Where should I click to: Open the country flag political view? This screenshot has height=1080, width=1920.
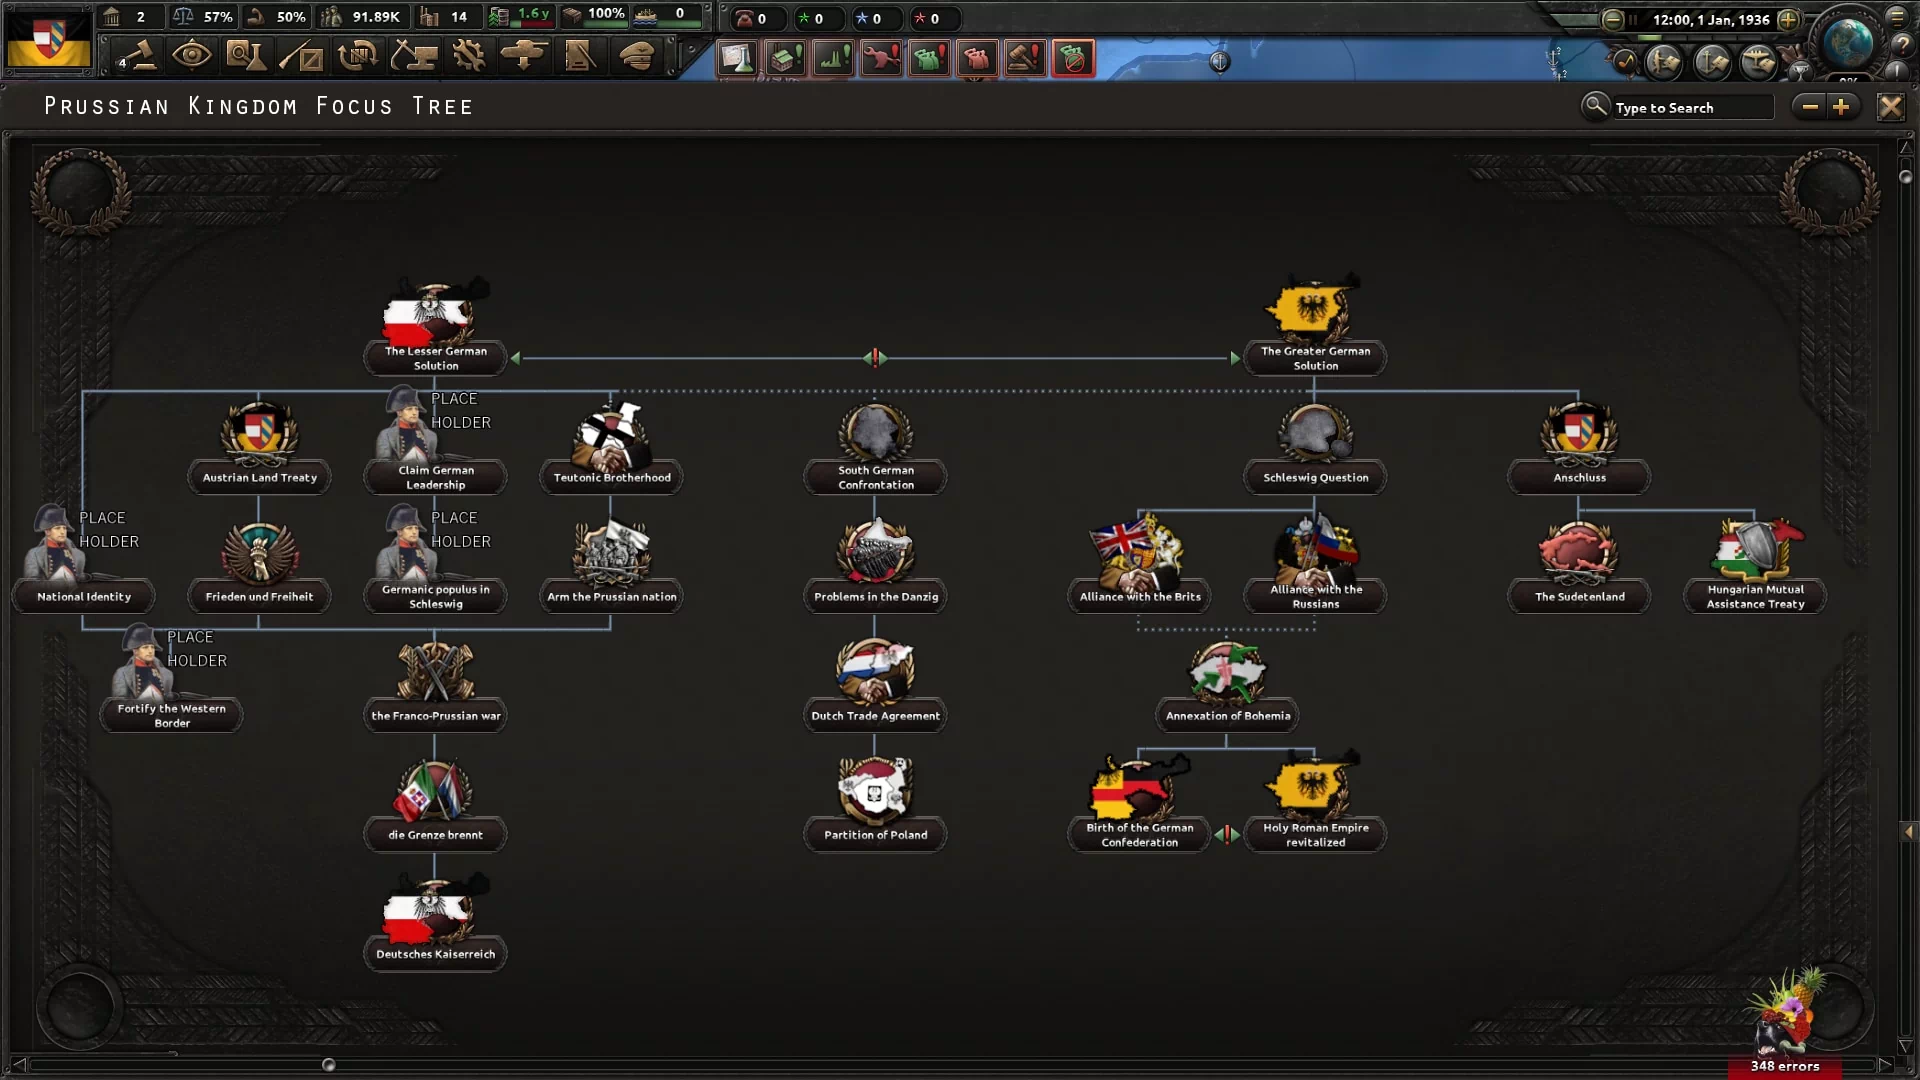[48, 40]
